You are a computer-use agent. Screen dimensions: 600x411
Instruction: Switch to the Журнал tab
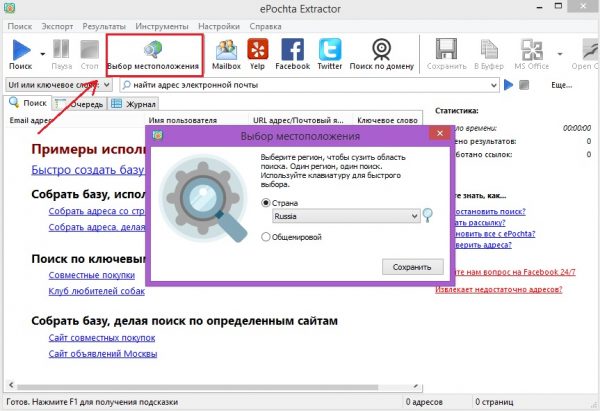point(133,104)
